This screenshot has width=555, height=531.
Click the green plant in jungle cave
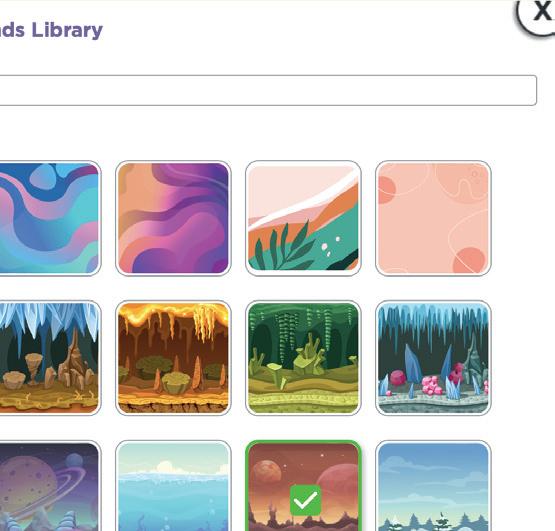click(x=309, y=358)
